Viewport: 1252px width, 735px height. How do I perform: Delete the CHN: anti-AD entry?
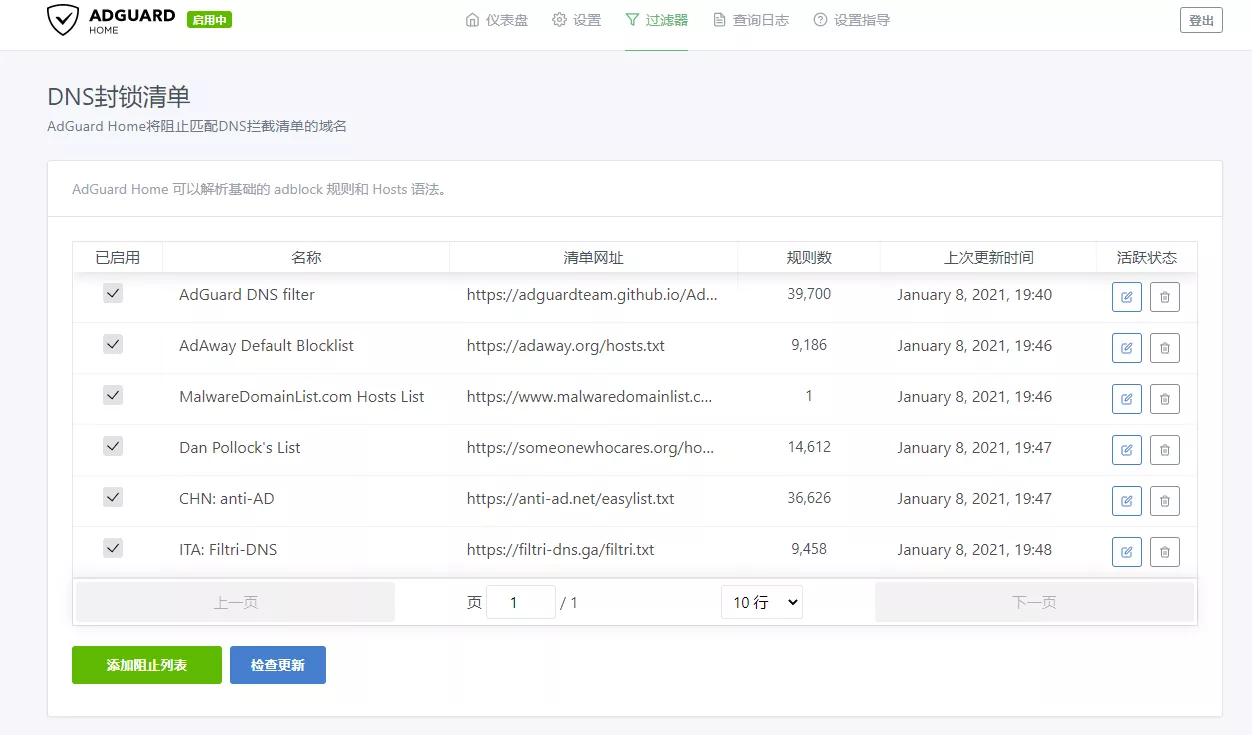coord(1165,501)
